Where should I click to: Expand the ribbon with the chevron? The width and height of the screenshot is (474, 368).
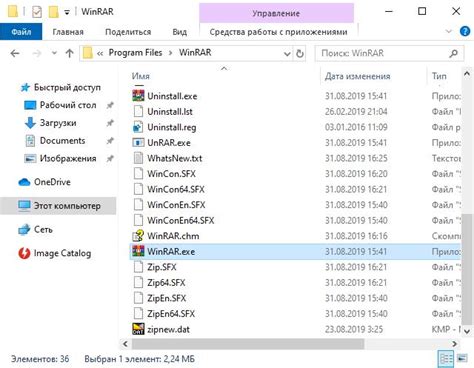tap(448, 32)
